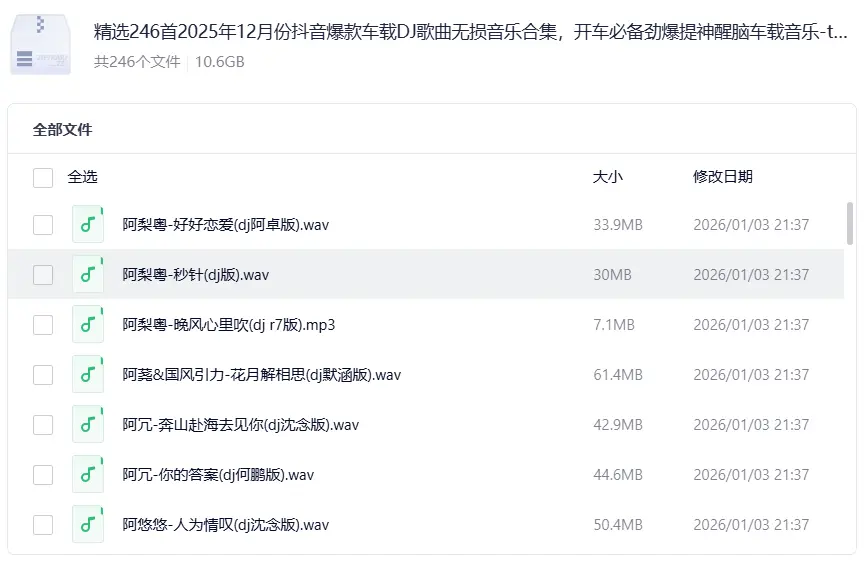Click music icon for 阿悠悠-人为情叹(dj沈念版).wav

point(88,524)
